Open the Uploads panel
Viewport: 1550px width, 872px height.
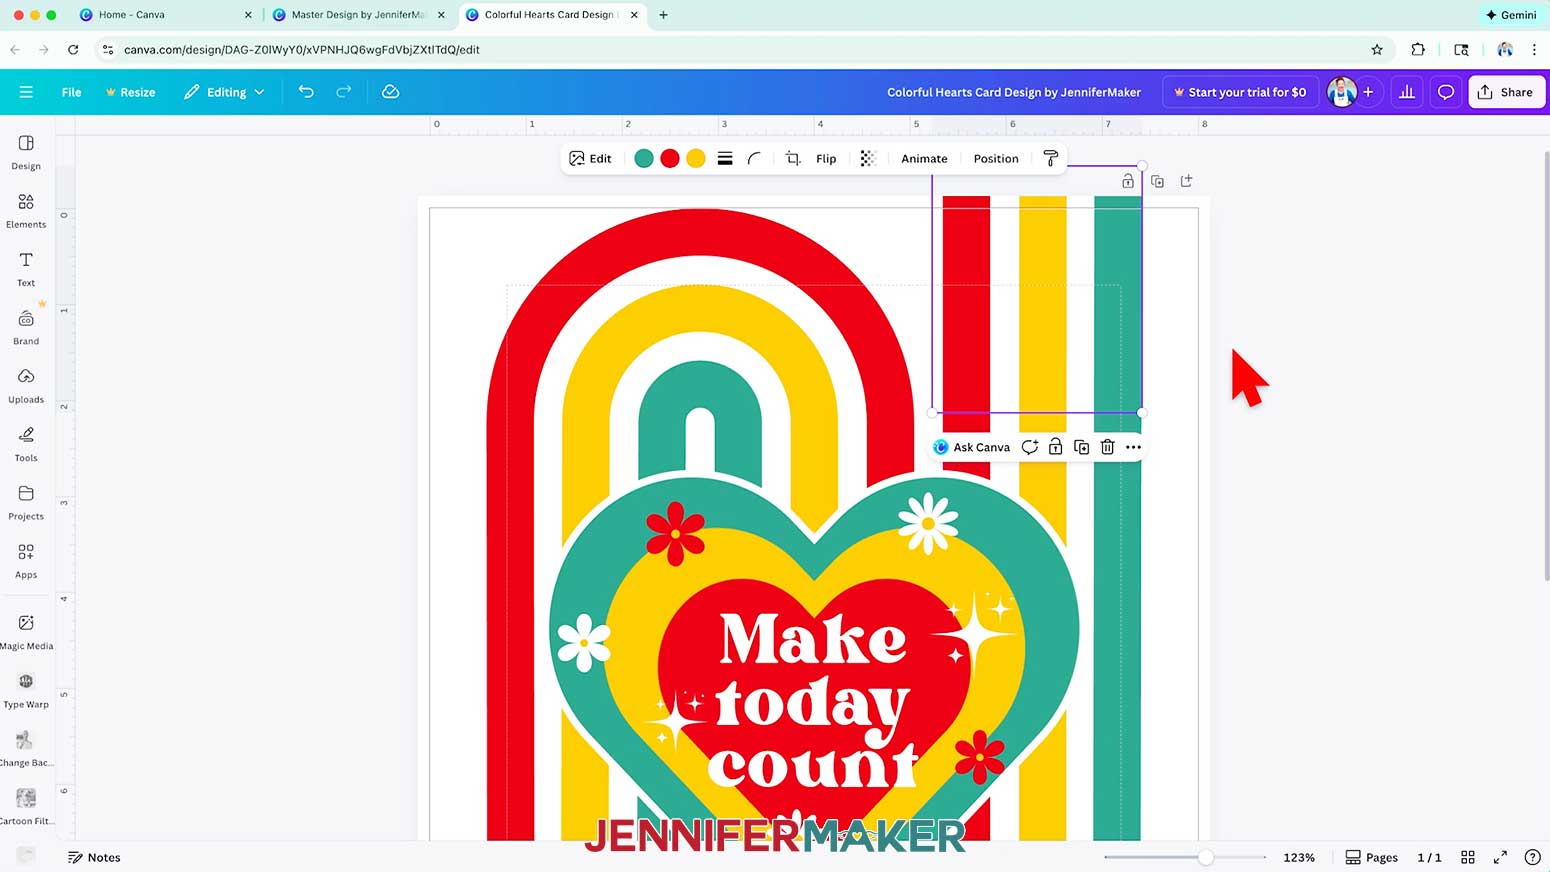pos(26,385)
